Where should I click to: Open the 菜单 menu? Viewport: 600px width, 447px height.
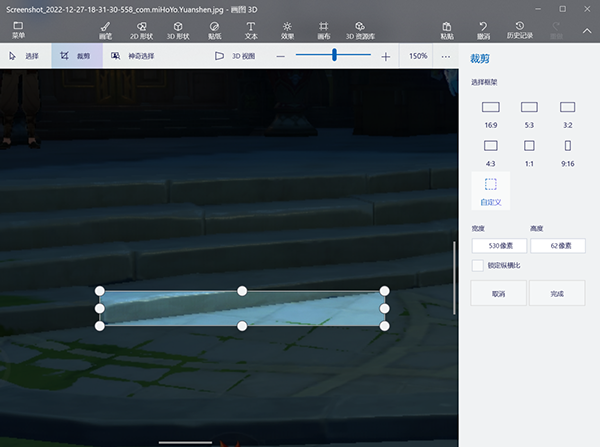pyautogui.click(x=18, y=29)
